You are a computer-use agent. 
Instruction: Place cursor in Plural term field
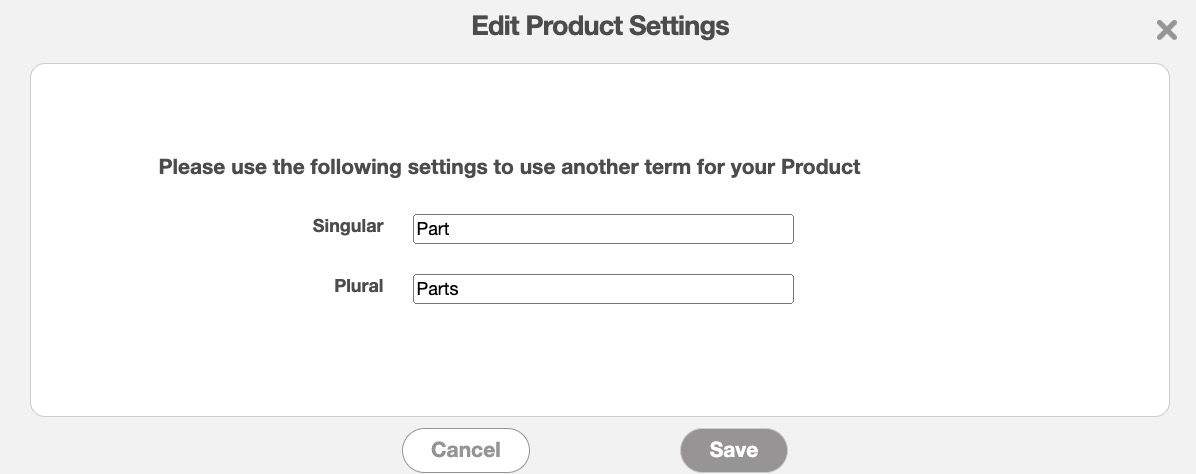click(603, 289)
